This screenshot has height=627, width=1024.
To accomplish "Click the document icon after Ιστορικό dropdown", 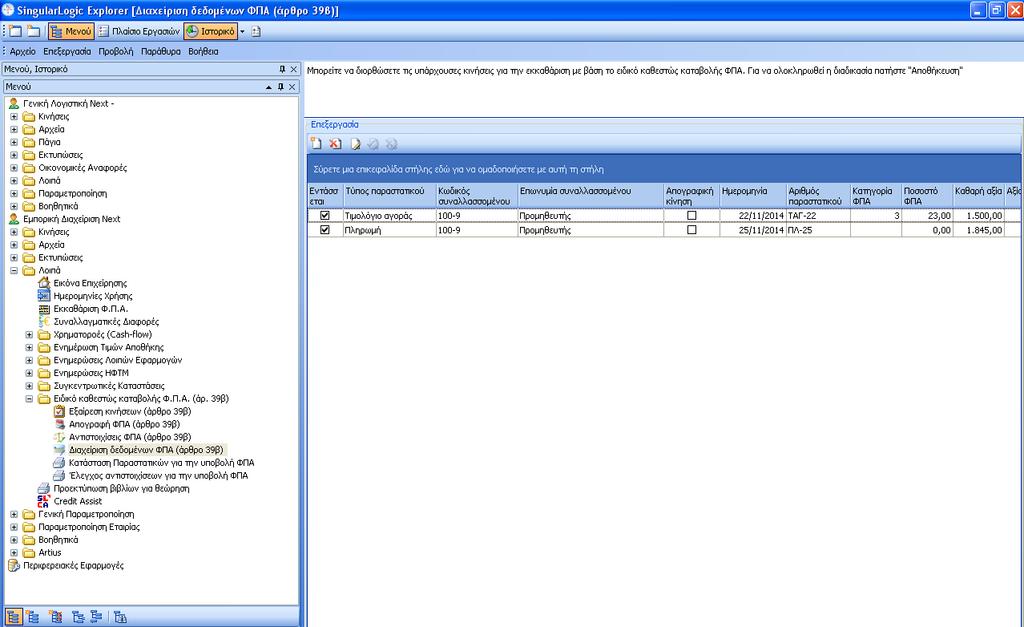I will click(x=255, y=31).
